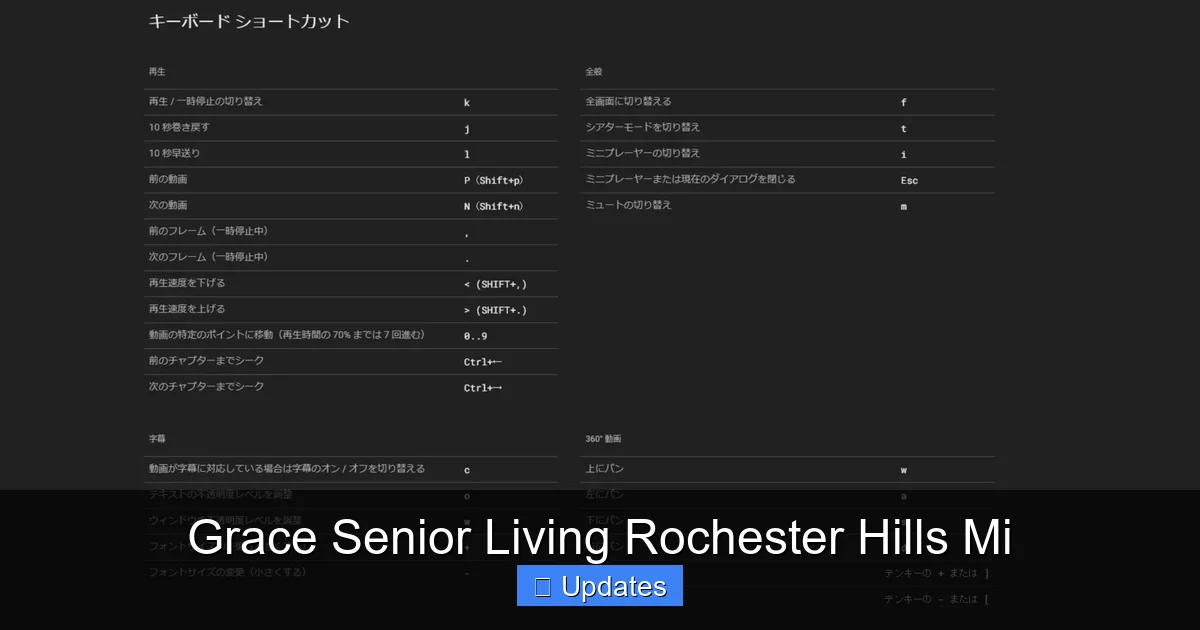Image resolution: width=1200 pixels, height=630 pixels.
Task: Click the "Esc" shortcut key value
Action: click(909, 181)
